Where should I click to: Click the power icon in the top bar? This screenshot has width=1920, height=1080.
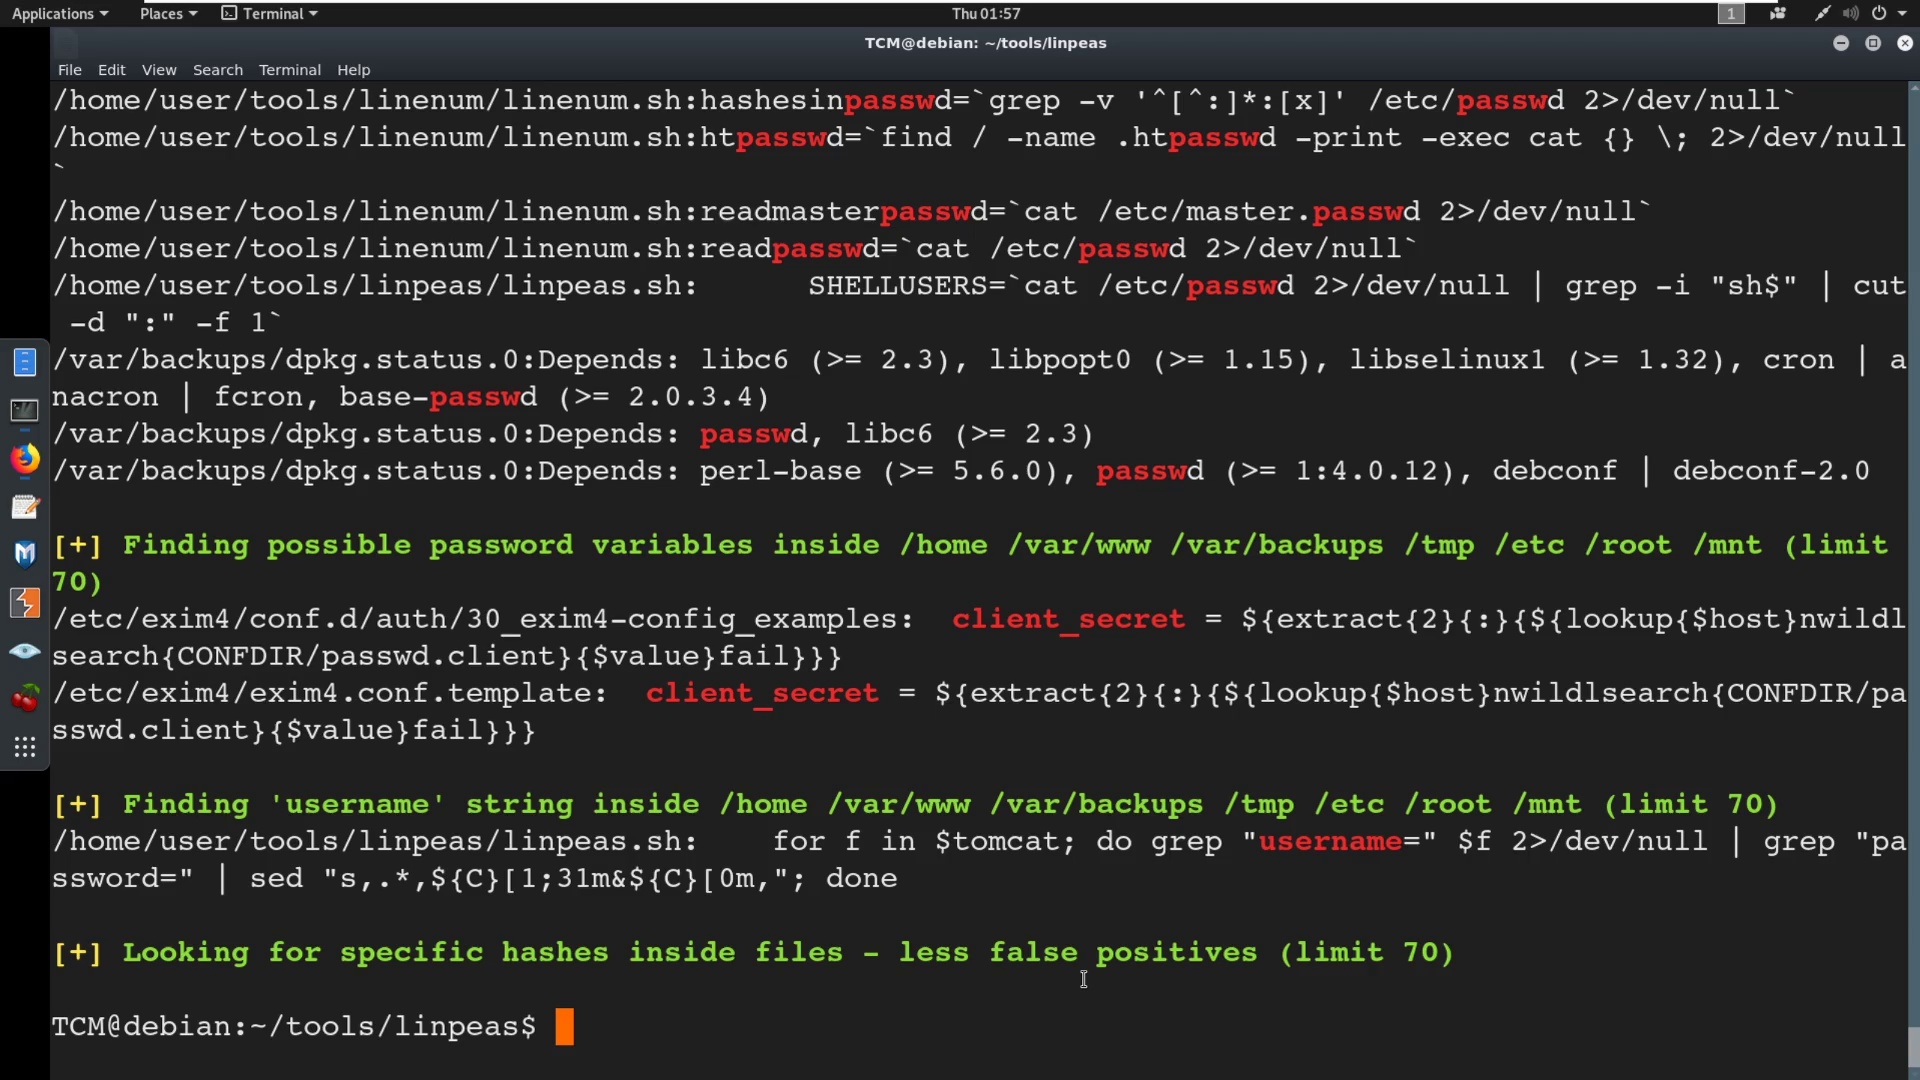[1879, 13]
